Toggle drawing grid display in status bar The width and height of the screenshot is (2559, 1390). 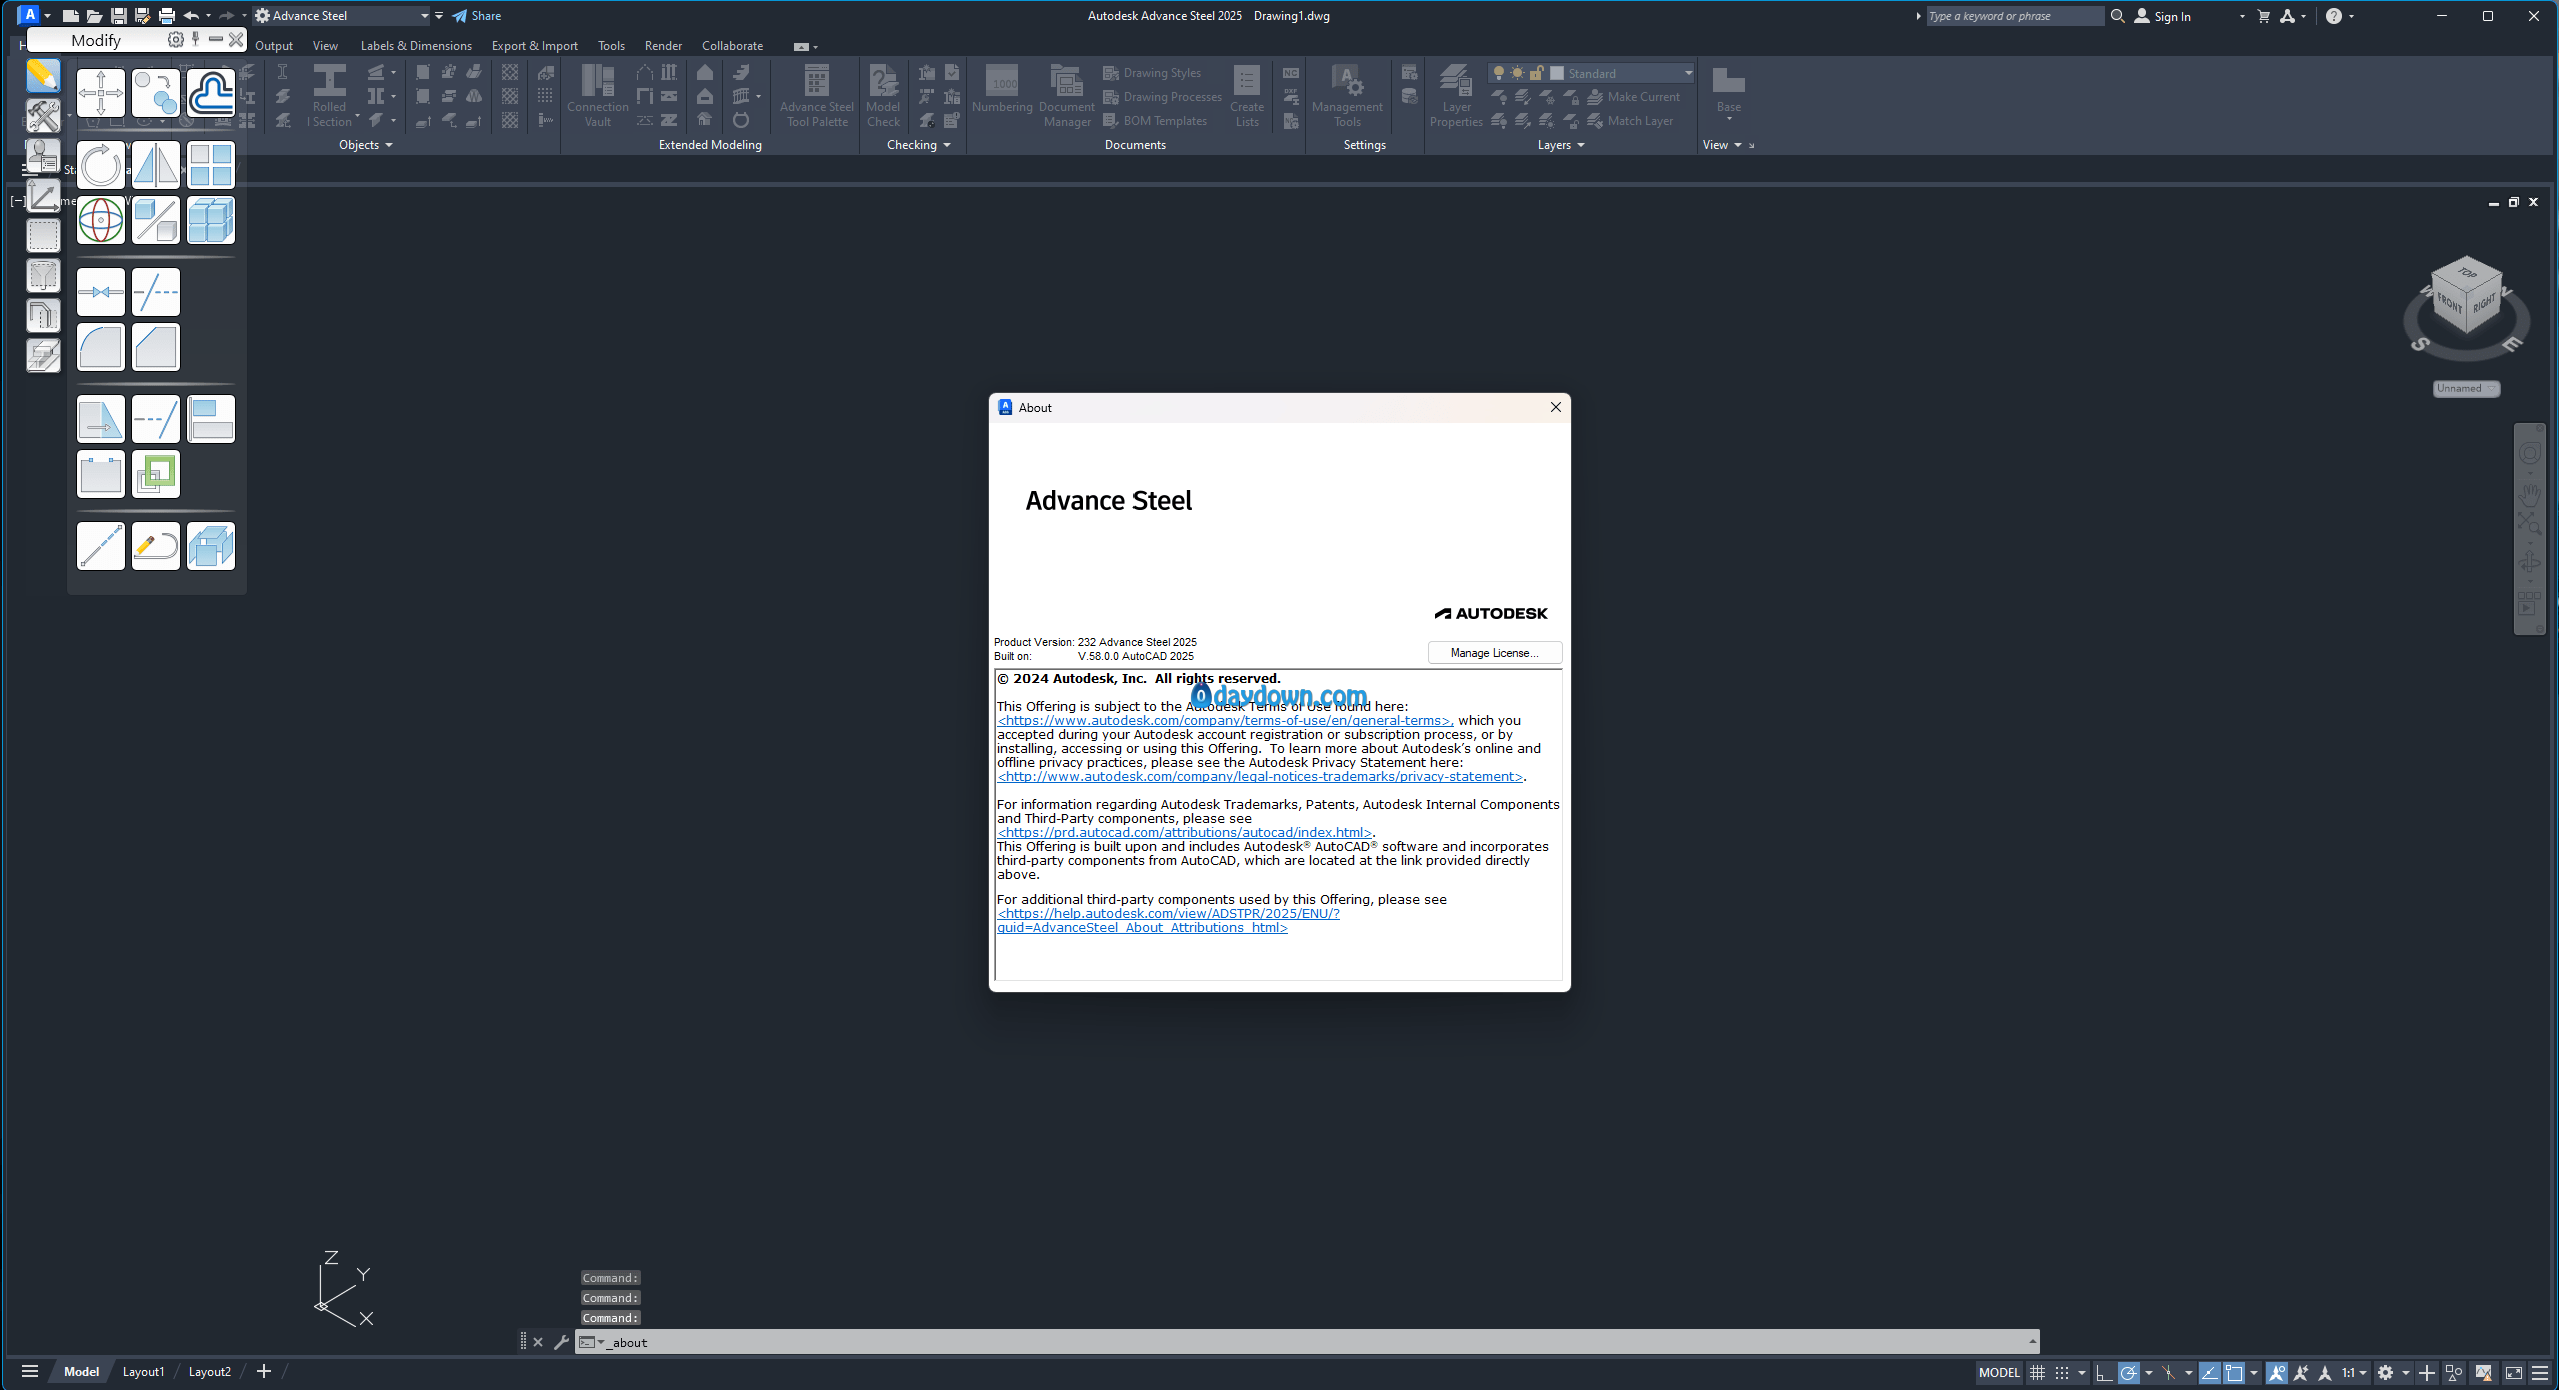tap(2037, 1372)
